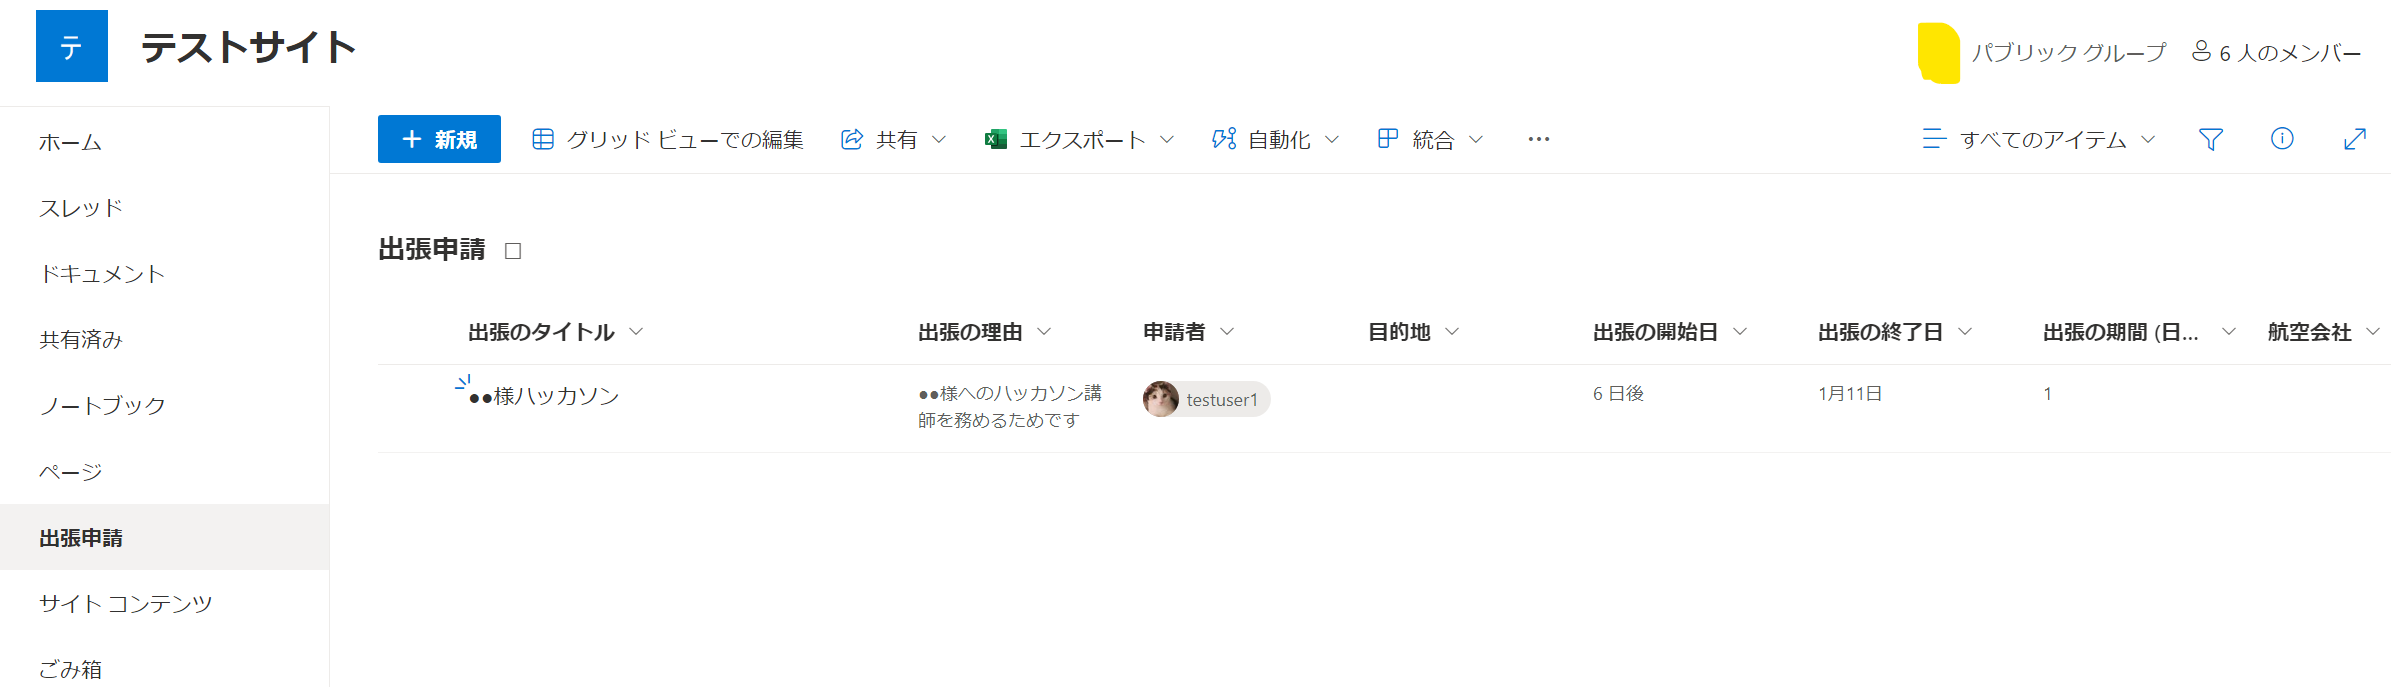
Task: Open the エクスポート dropdown chevron
Action: coord(1167,139)
